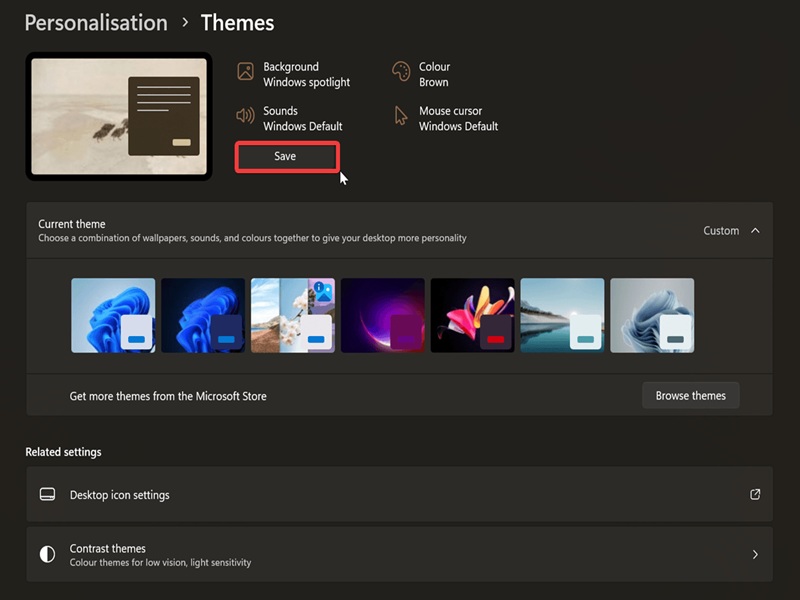Screen dimensions: 800x600
Task: Select the colourful flower dark theme
Action: pyautogui.click(x=472, y=315)
